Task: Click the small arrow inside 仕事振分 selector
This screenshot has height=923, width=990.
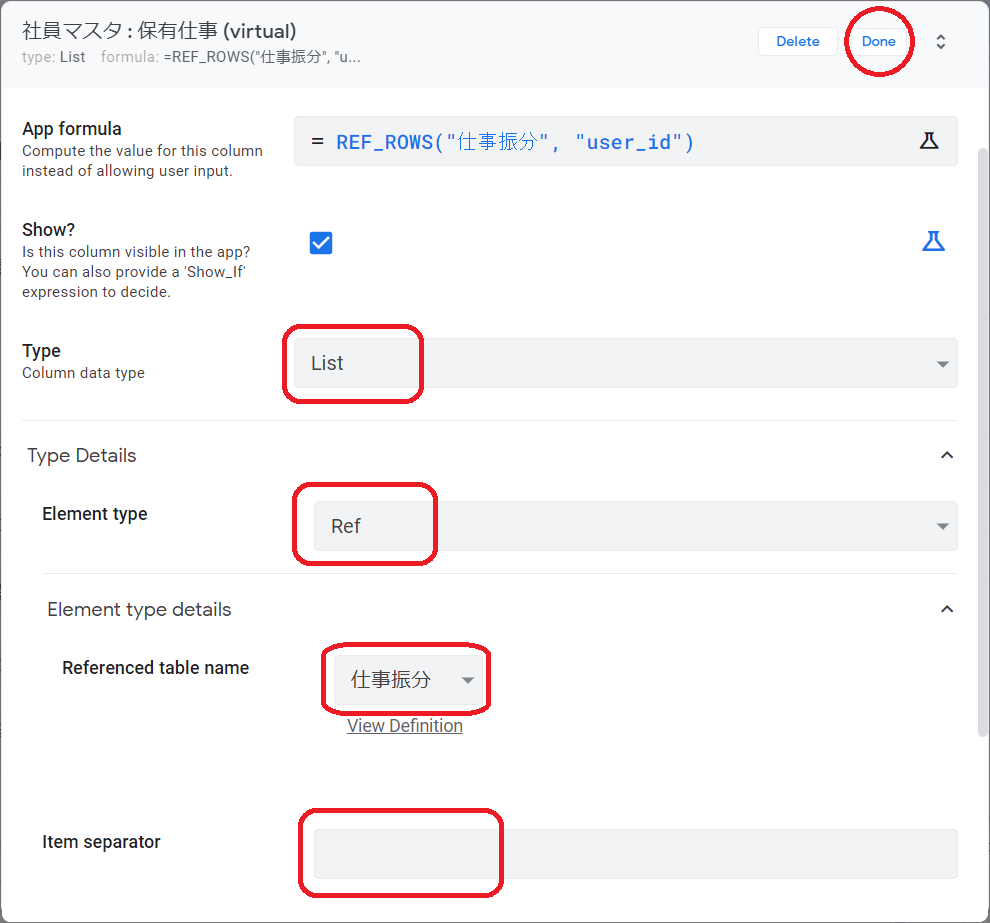Action: coord(467,678)
